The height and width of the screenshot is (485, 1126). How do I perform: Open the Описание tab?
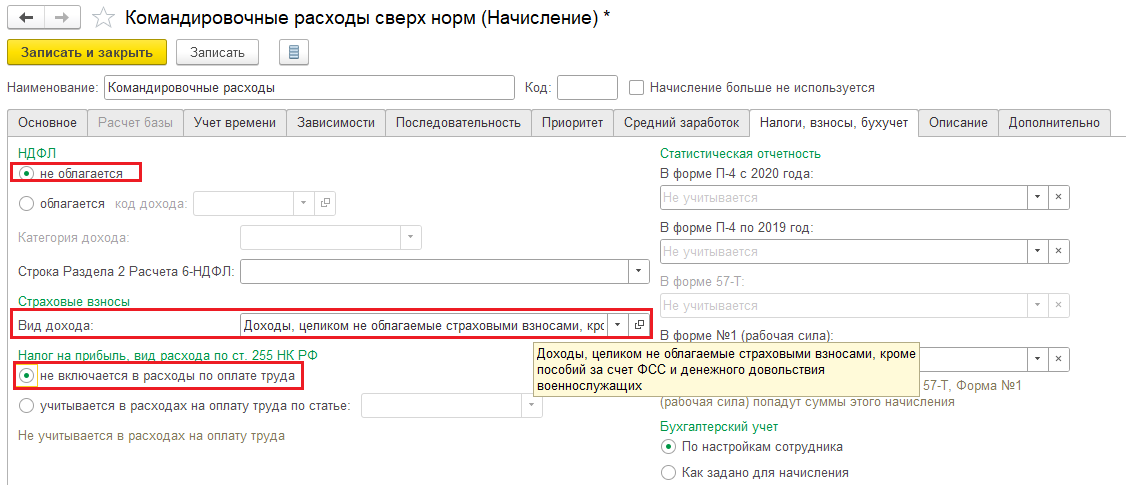[958, 123]
